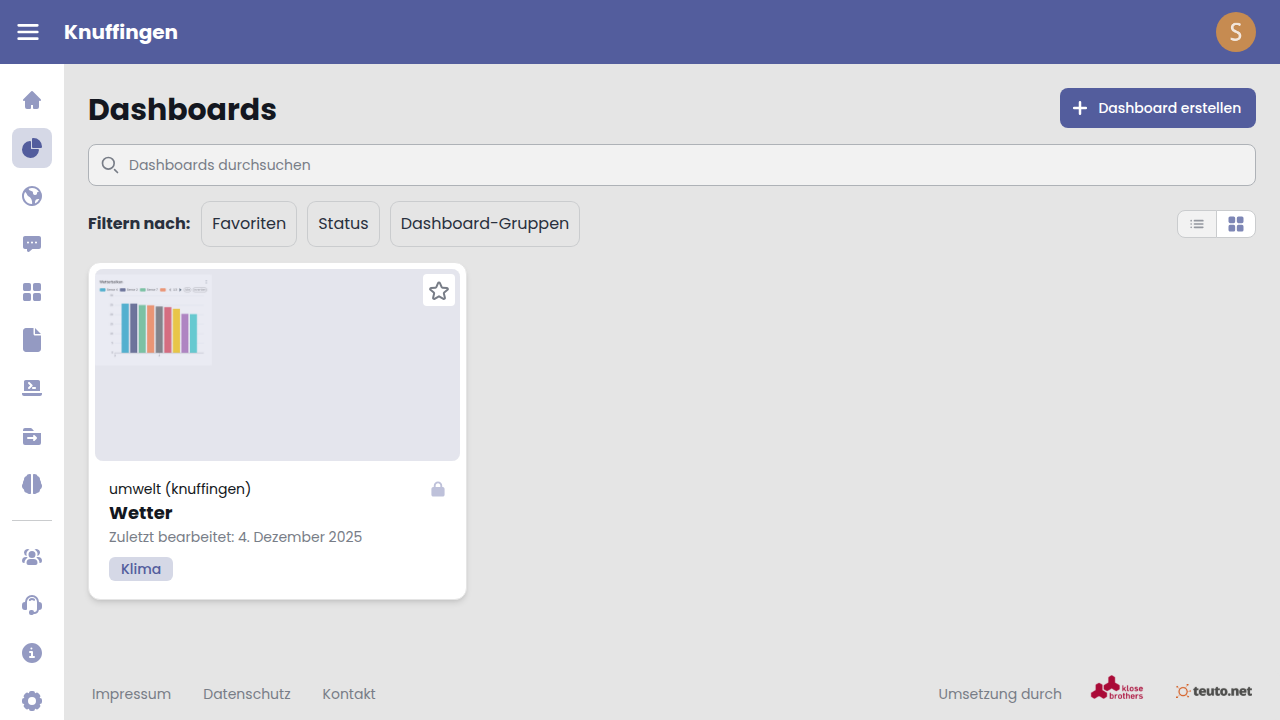Switch to list view layout
The width and height of the screenshot is (1280, 720).
[x=1197, y=224]
